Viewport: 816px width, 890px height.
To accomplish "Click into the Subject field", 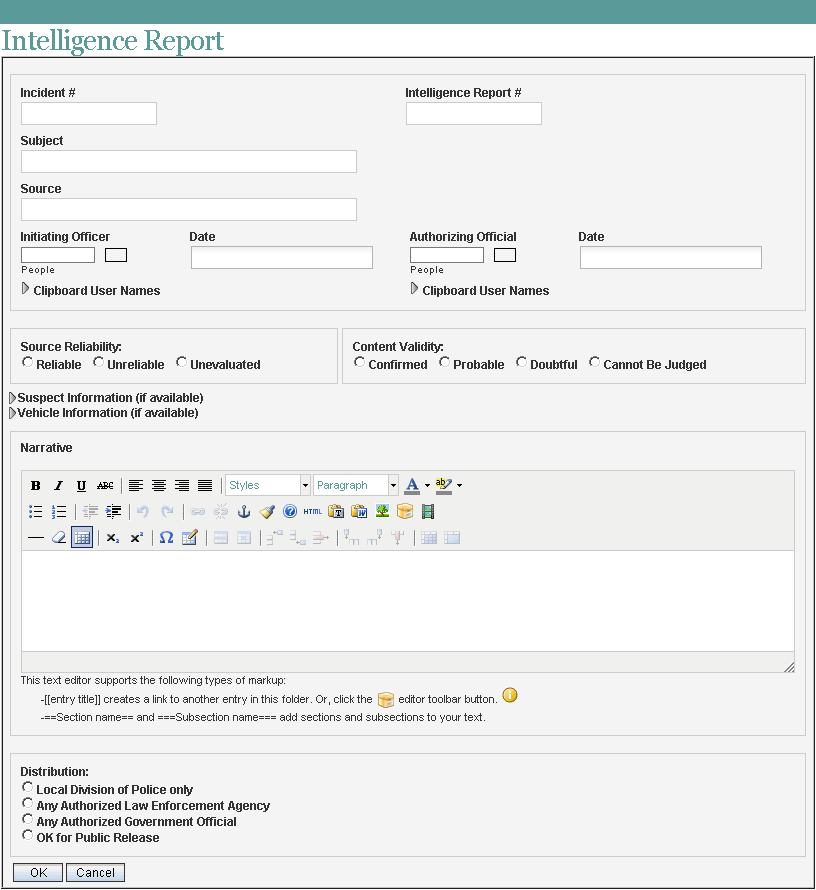I will [x=189, y=161].
